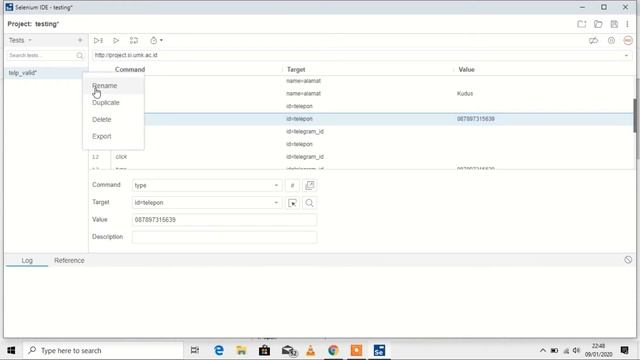
Task: Open the base URL dropdown arrow
Action: point(627,55)
